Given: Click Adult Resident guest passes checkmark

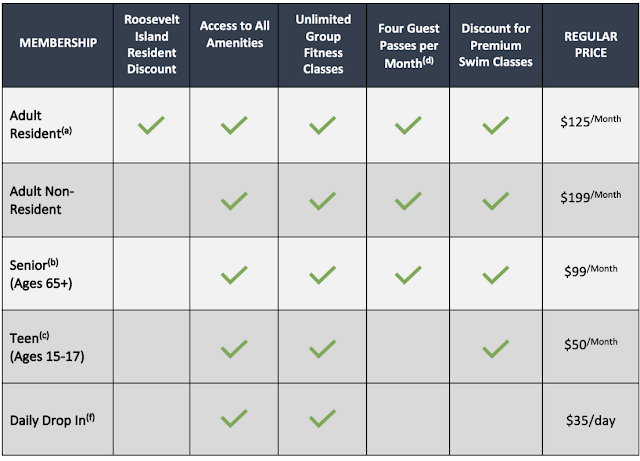Looking at the screenshot, I should pyautogui.click(x=408, y=125).
